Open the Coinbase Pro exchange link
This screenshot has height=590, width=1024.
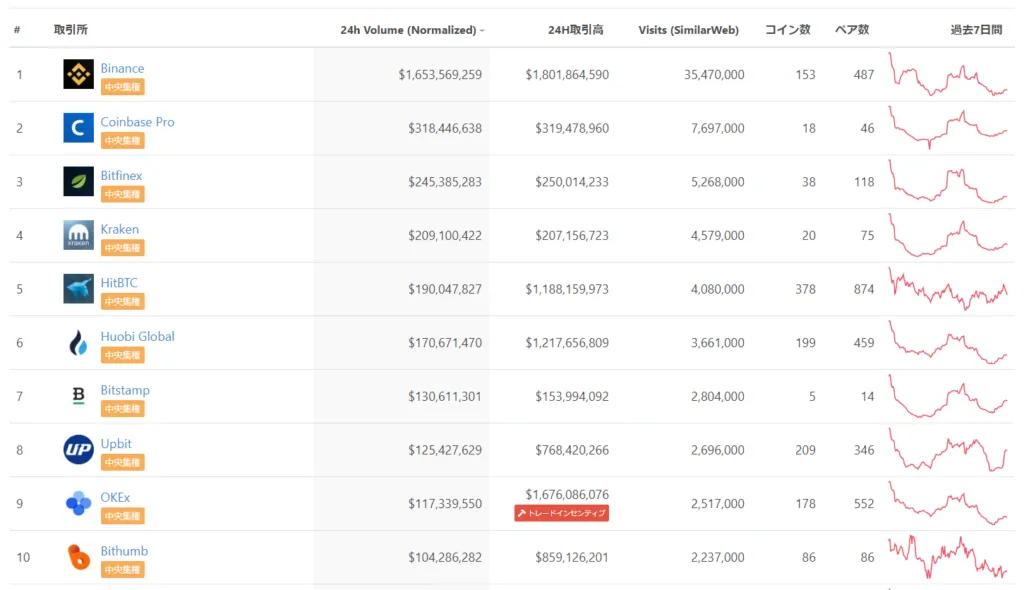click(137, 122)
